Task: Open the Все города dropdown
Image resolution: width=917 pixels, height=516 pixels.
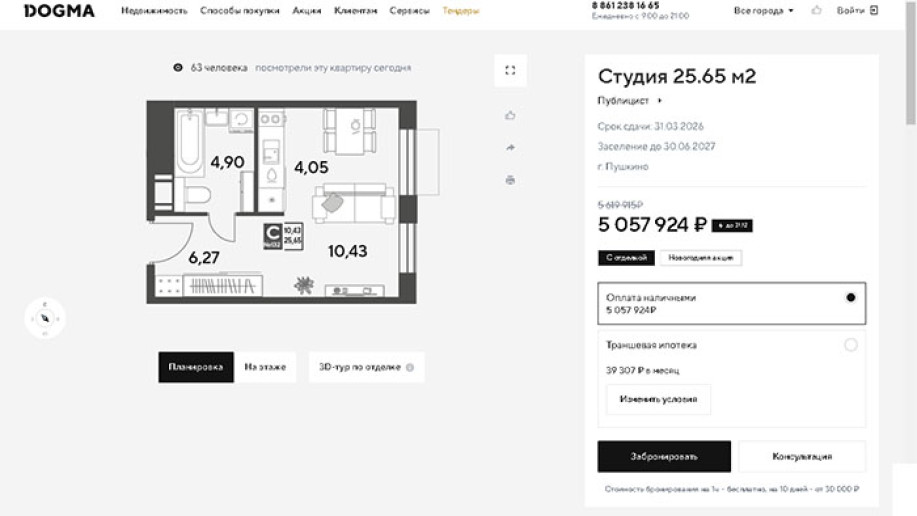Action: [764, 10]
